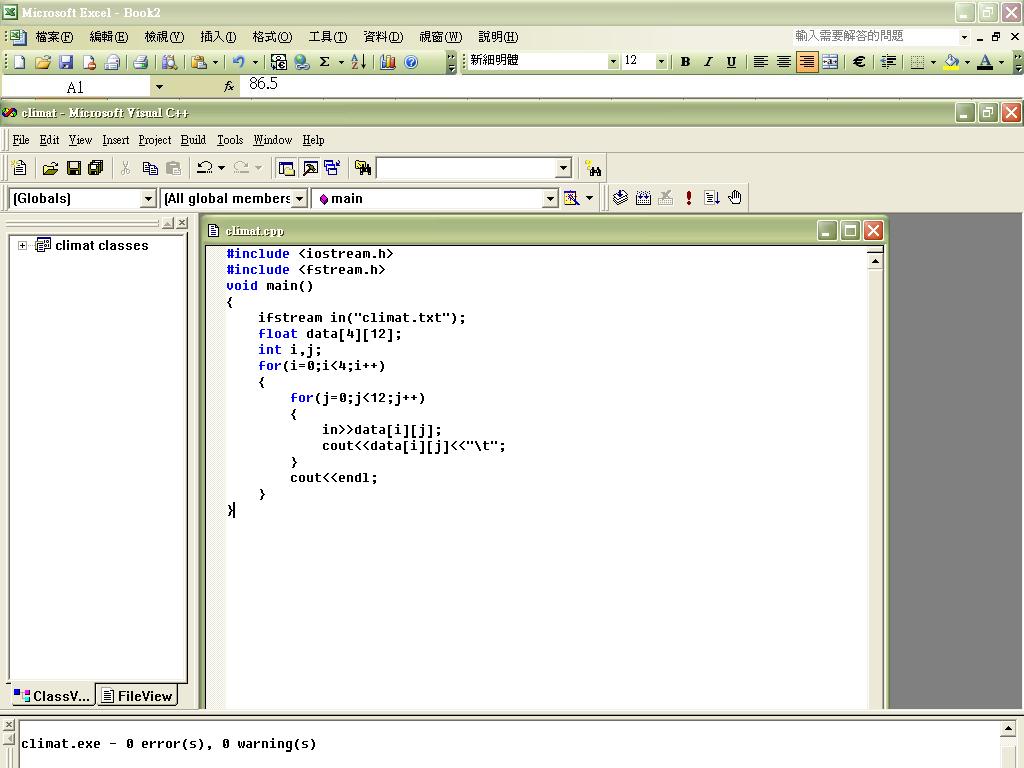Click the Compile icon in build toolbar

coord(620,198)
